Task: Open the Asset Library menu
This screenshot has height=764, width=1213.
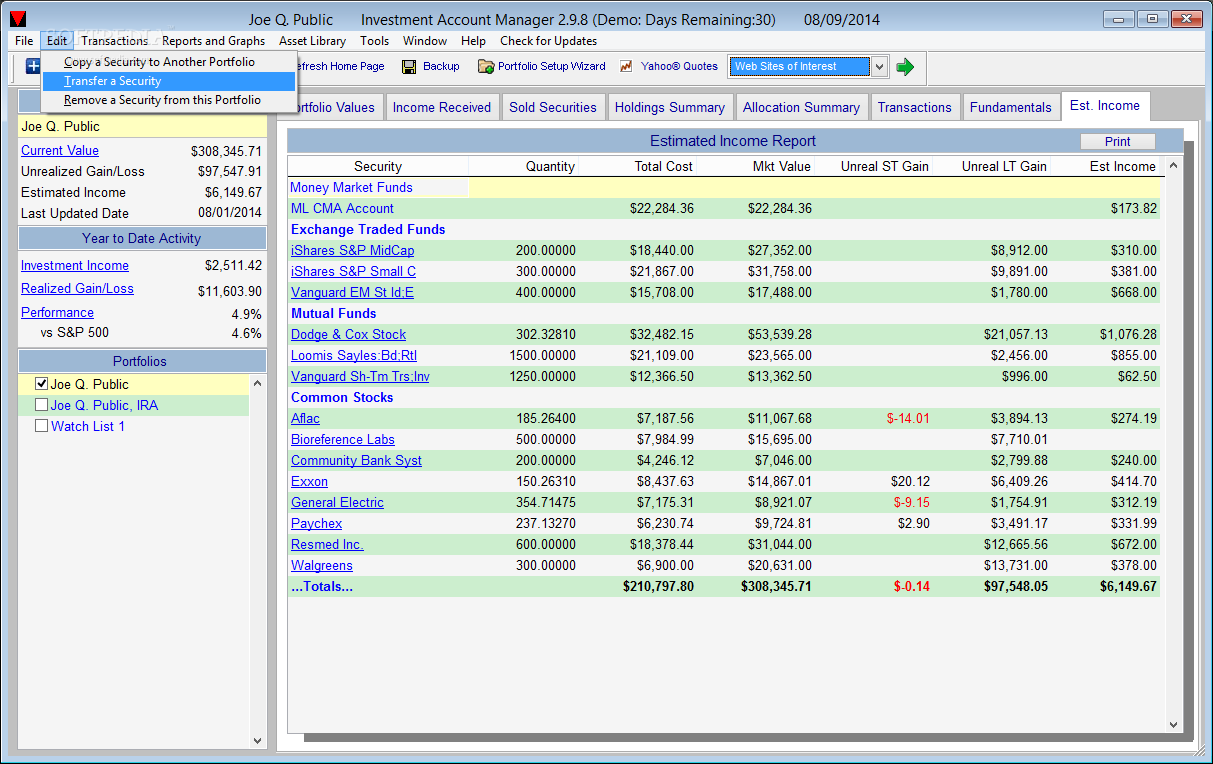Action: 312,41
